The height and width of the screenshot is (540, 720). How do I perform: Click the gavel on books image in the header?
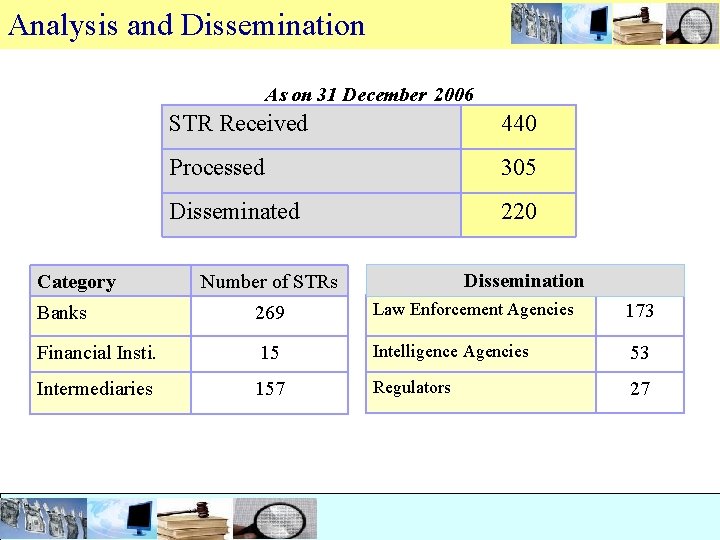click(639, 24)
